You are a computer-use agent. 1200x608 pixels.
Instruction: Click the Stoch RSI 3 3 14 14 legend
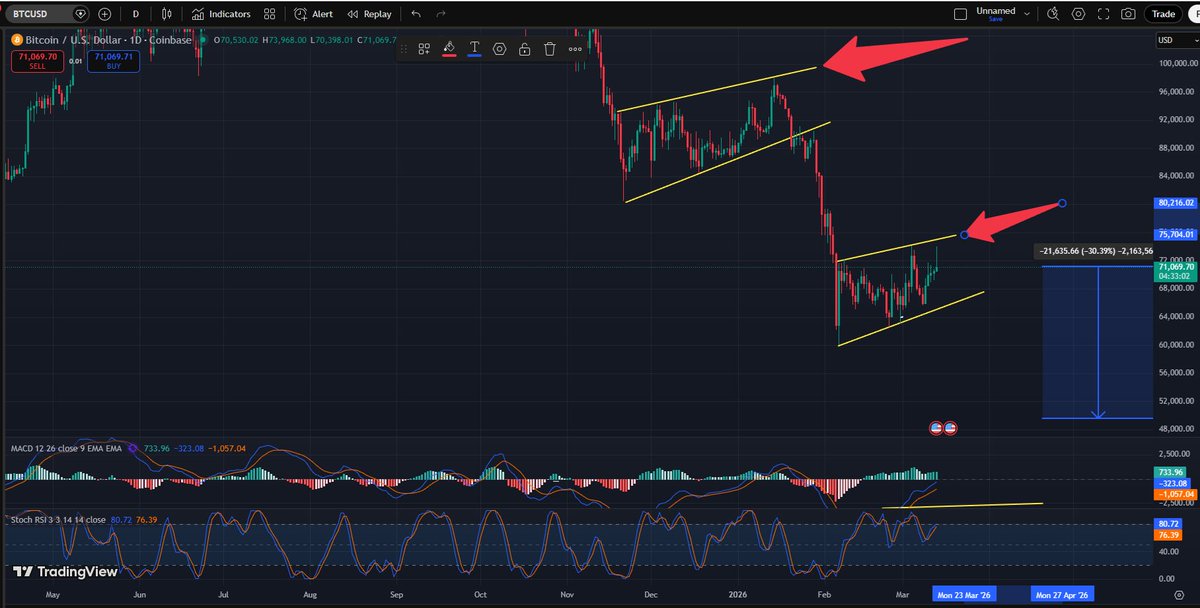pyautogui.click(x=56, y=520)
